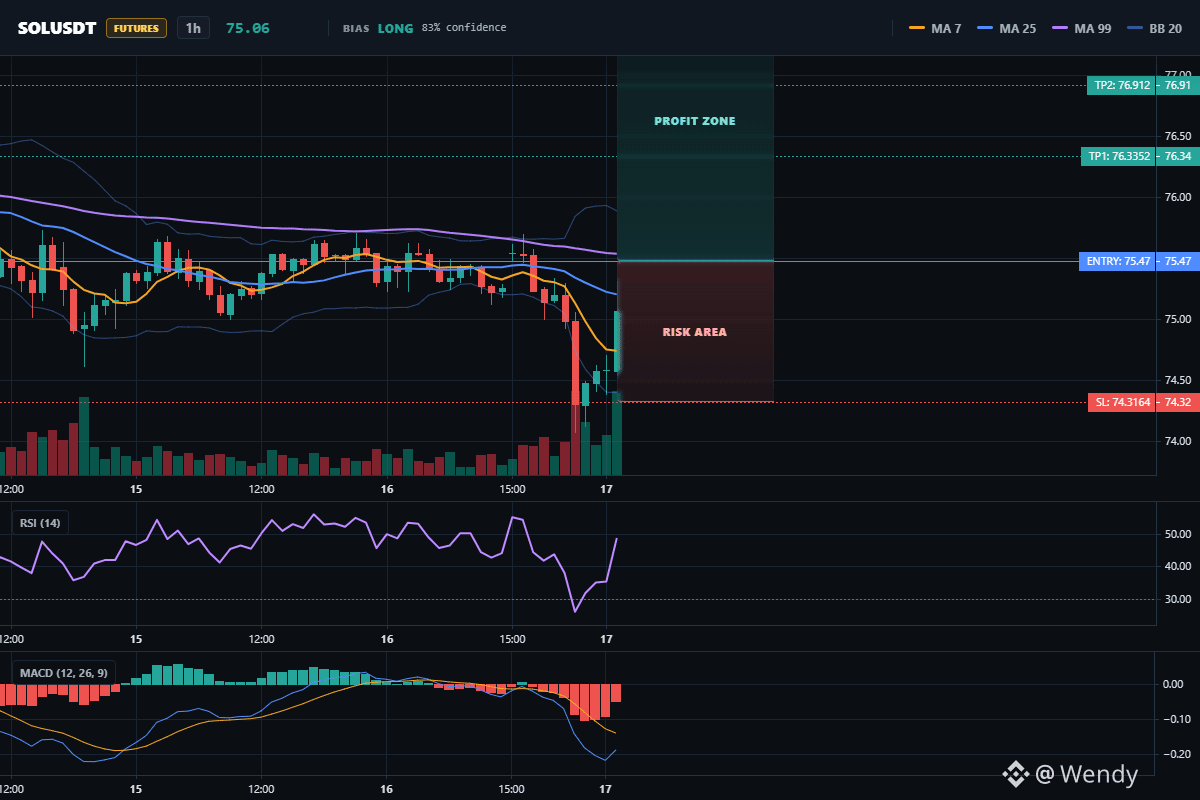Image resolution: width=1200 pixels, height=800 pixels.
Task: Click the 75.00 price axis label
Action: pos(1178,319)
